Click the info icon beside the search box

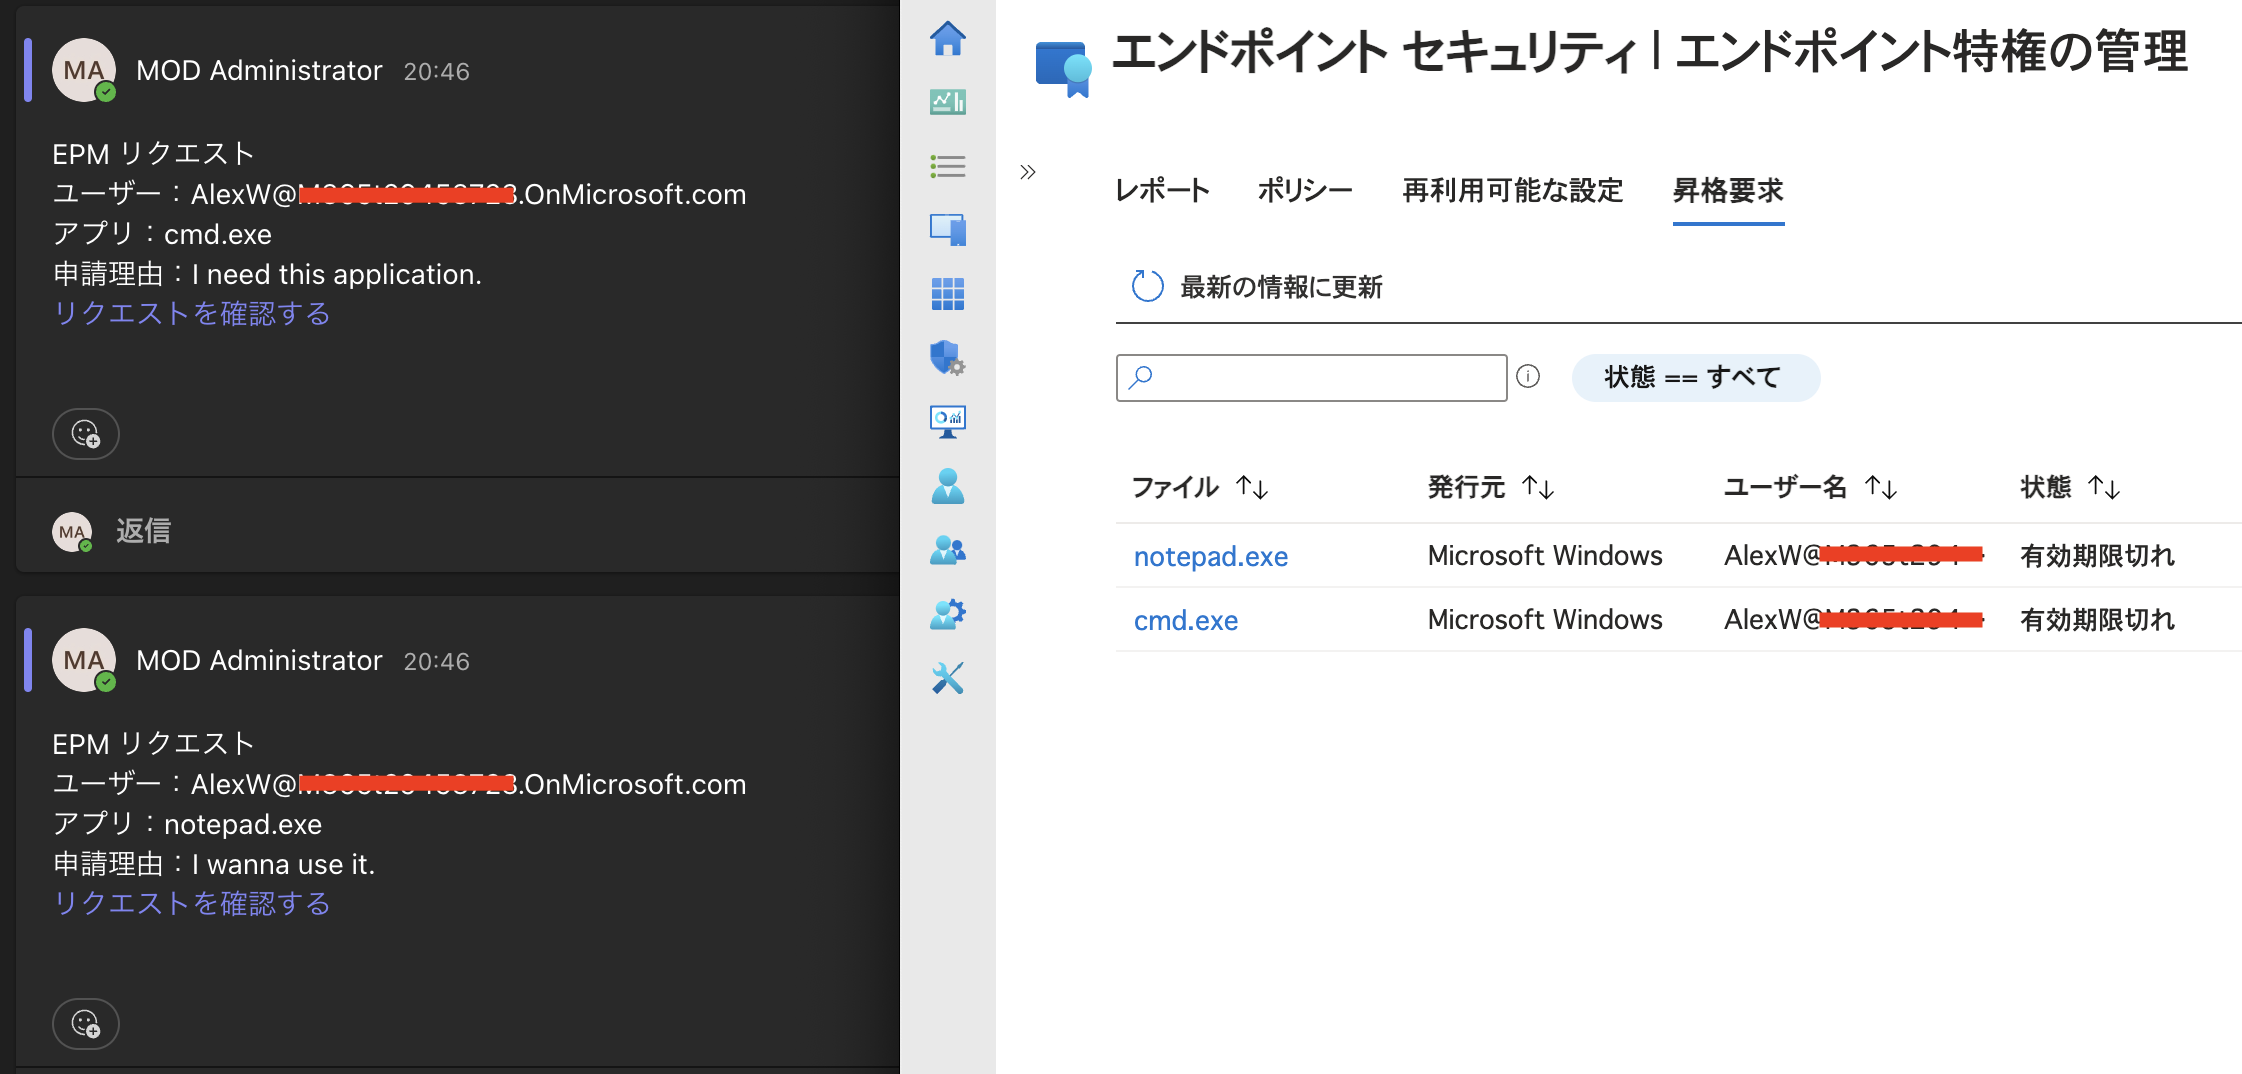pos(1528,376)
